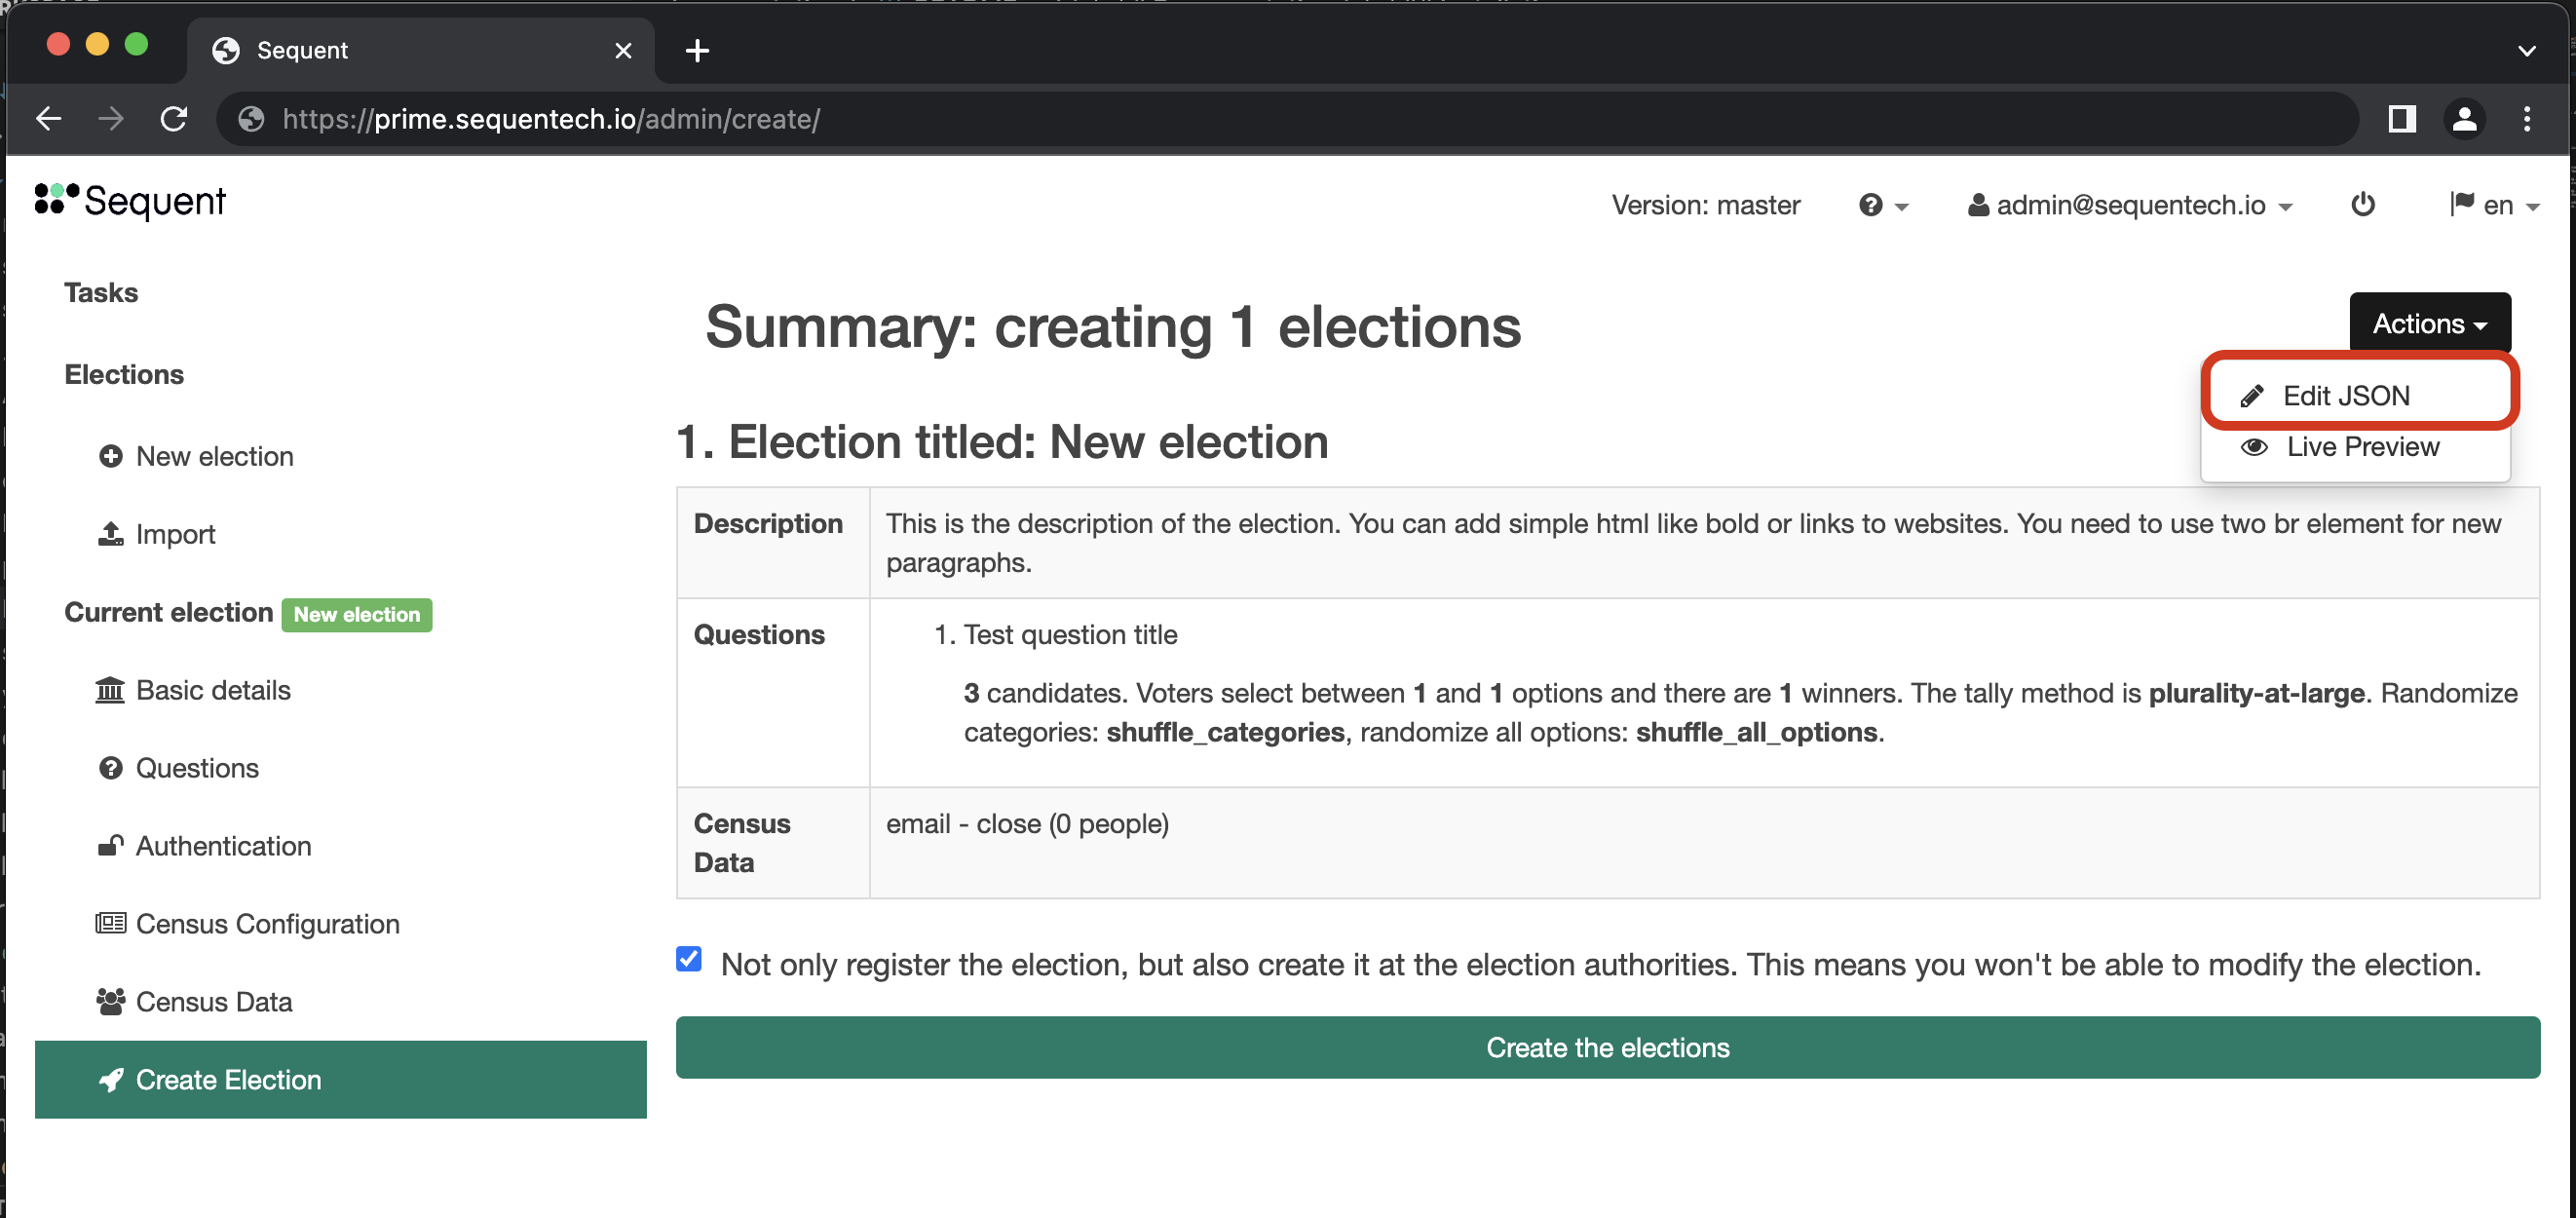Click the Questions sidebar item
2576x1218 pixels.
197,768
